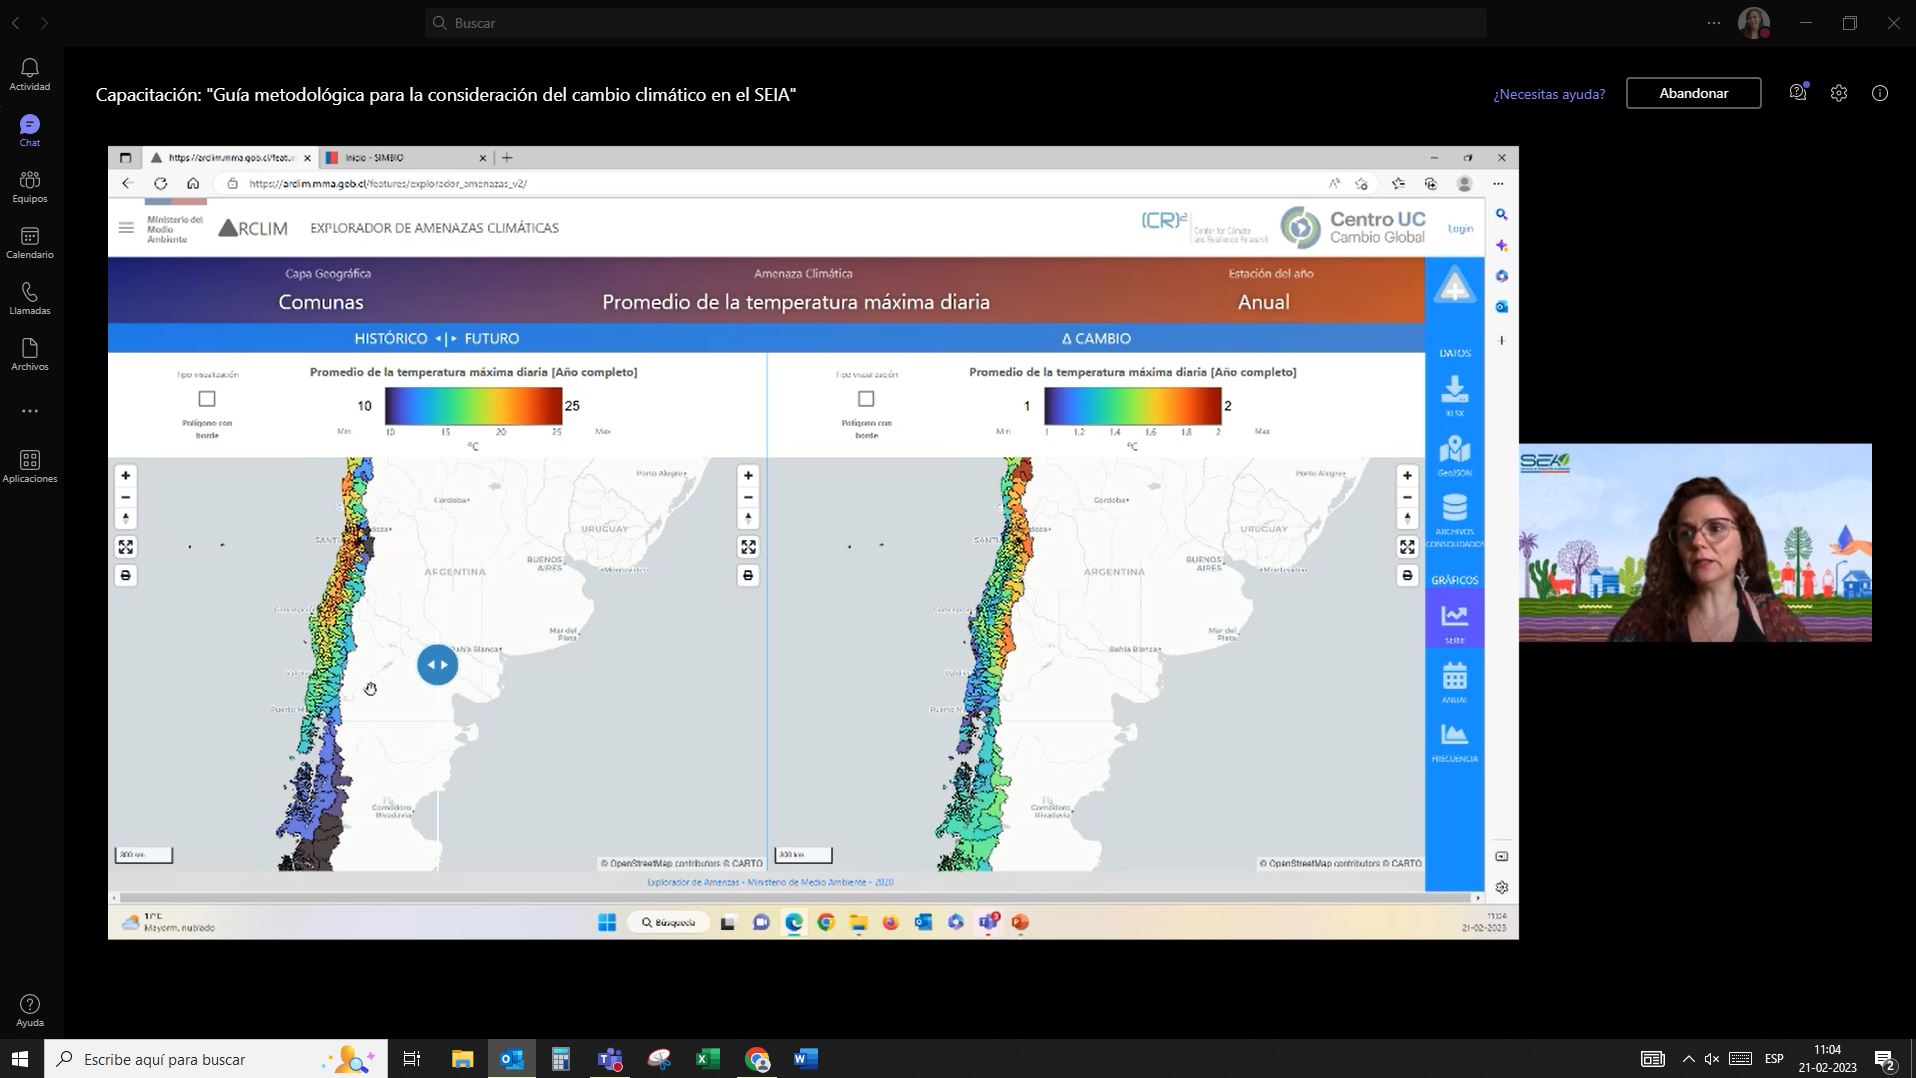
Task: Enable 'Polígono con borde' on right map
Action: (866, 399)
